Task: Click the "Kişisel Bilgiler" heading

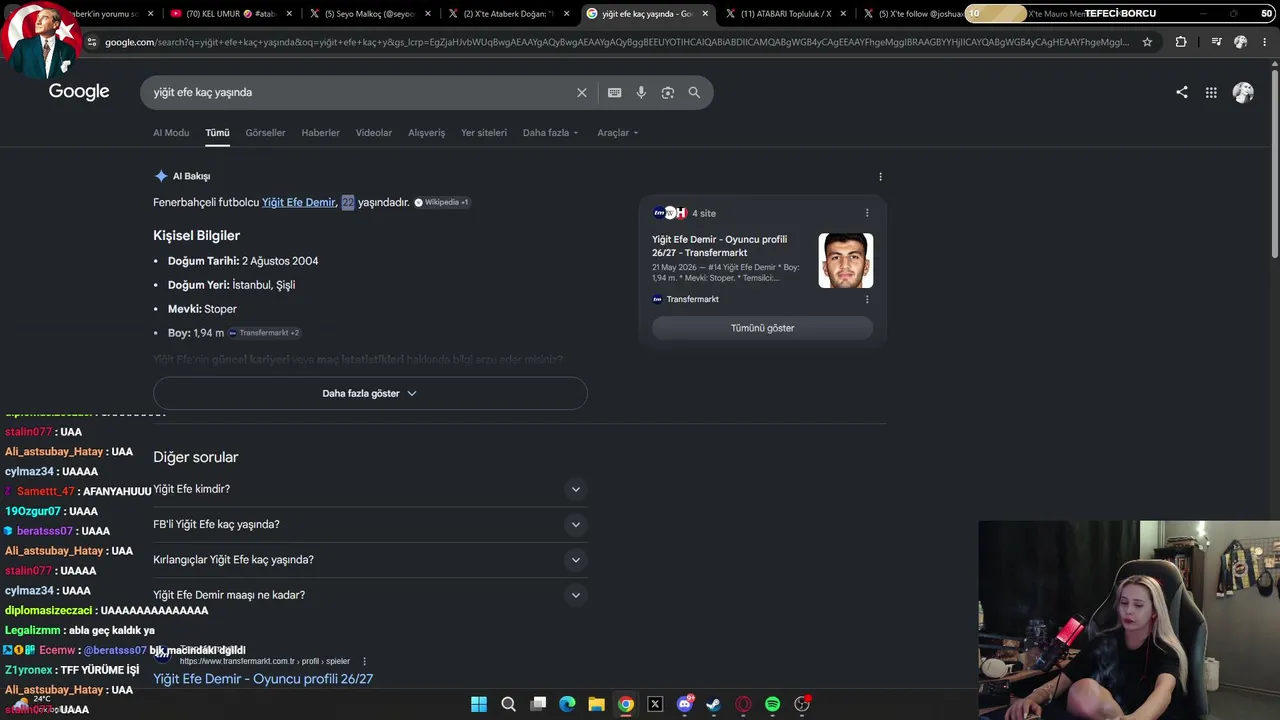Action: coord(196,236)
